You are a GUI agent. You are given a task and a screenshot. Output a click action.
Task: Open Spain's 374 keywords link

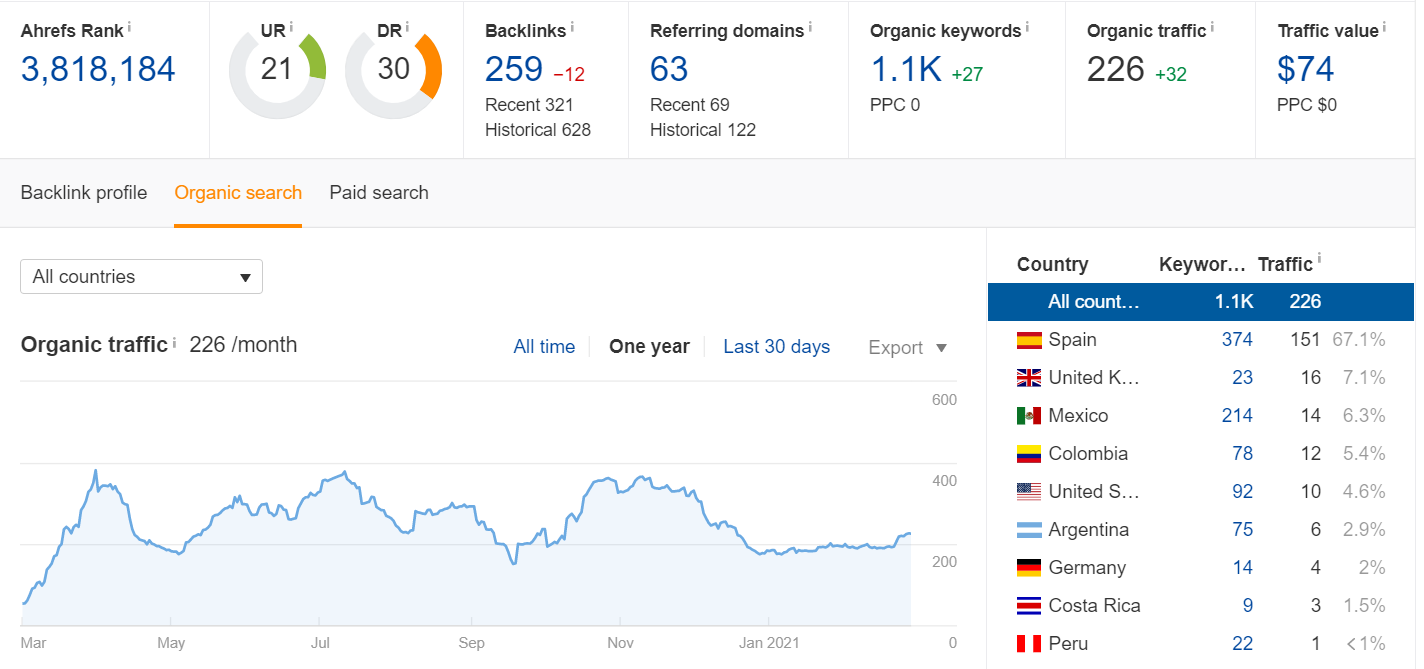click(x=1237, y=340)
